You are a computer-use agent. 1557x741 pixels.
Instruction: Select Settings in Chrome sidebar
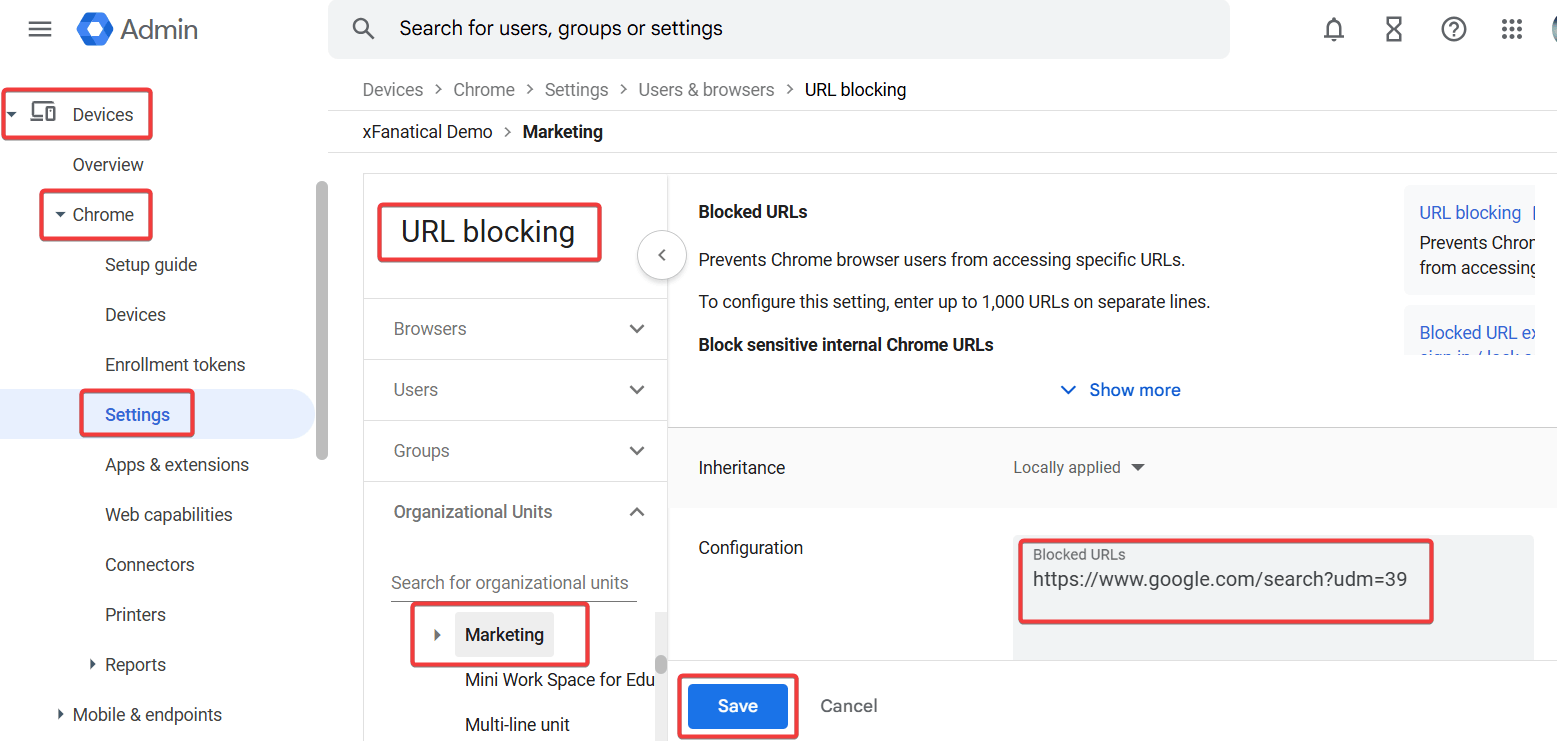[137, 414]
